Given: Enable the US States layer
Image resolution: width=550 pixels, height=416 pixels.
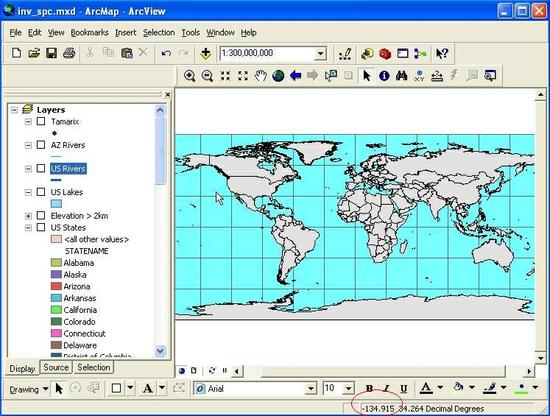Looking at the screenshot, I should pos(41,227).
